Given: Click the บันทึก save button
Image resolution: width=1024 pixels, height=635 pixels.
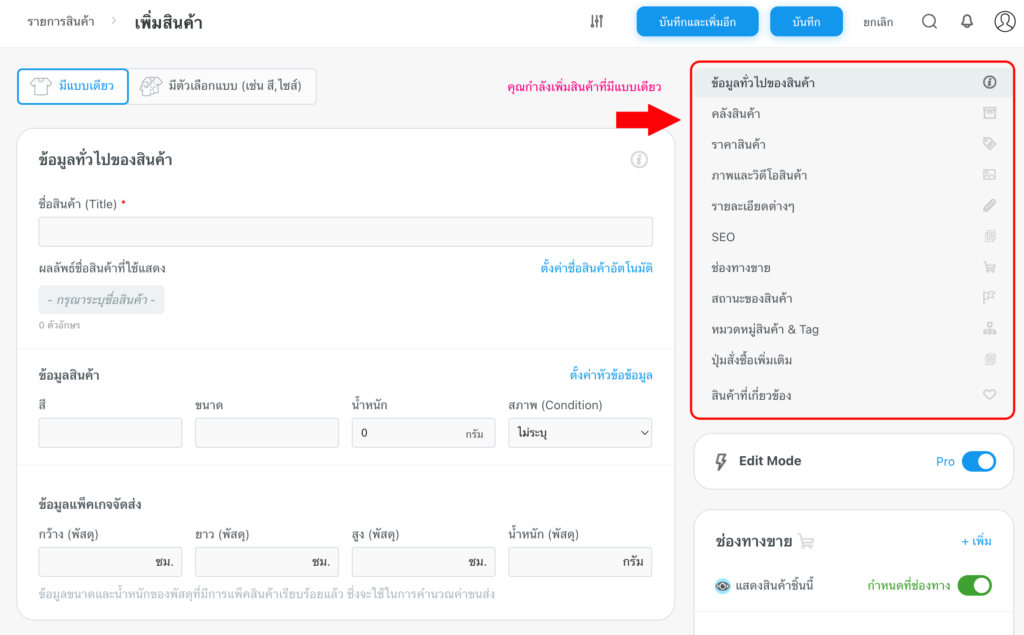Looking at the screenshot, I should click(x=806, y=21).
